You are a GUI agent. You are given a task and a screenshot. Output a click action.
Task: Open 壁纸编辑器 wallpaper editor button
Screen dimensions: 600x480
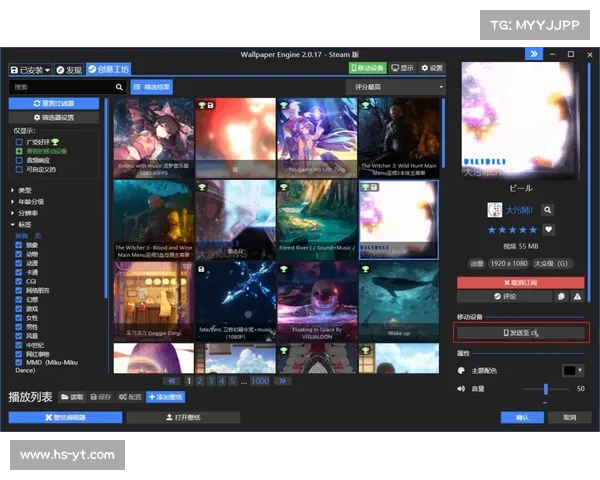[65, 417]
